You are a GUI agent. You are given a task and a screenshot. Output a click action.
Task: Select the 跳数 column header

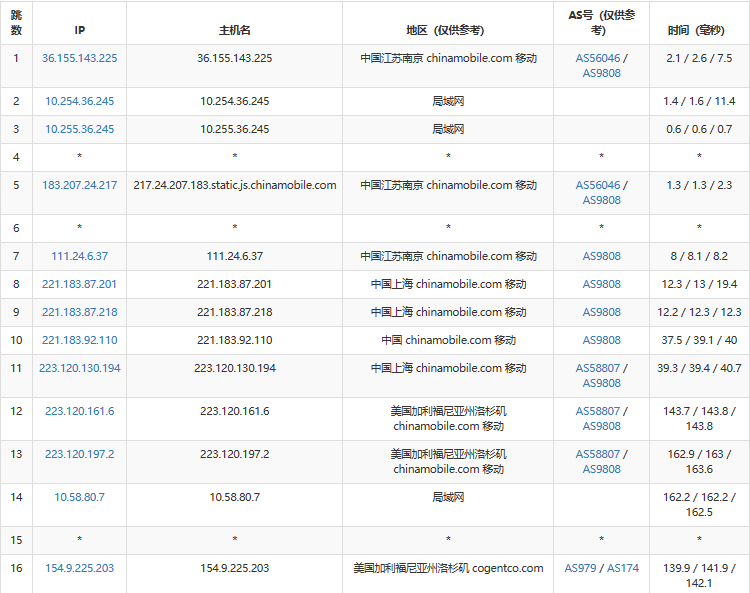16,22
